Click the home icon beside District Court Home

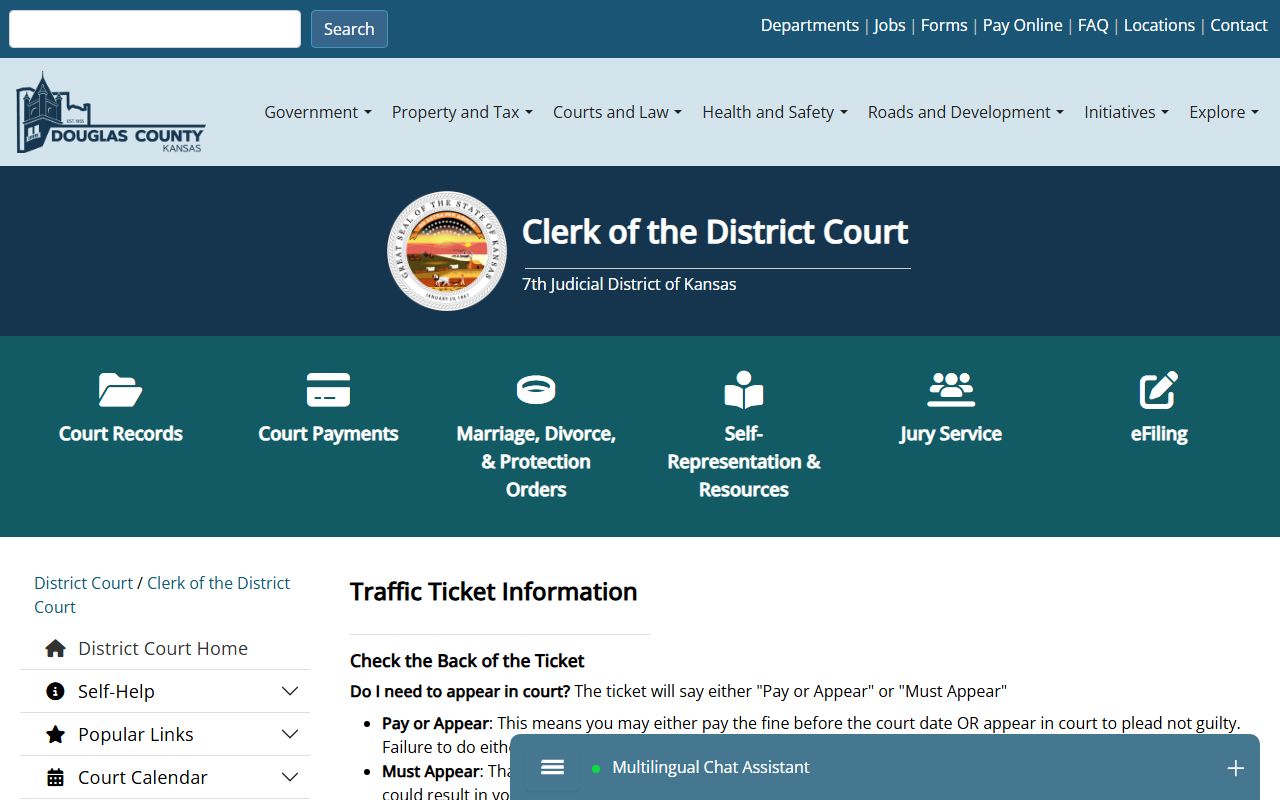click(x=56, y=648)
